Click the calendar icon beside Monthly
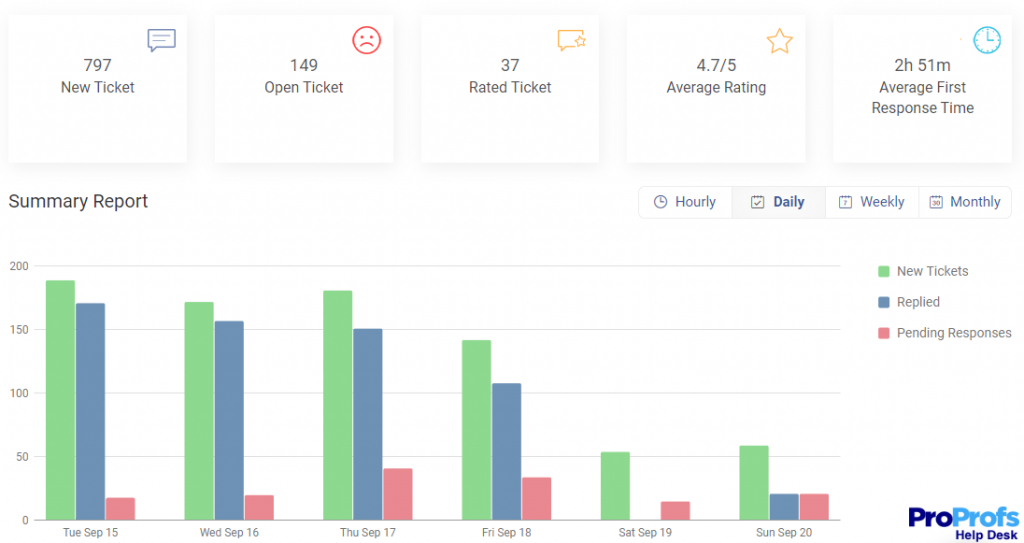Viewport: 1024px width, 543px height. tap(936, 202)
